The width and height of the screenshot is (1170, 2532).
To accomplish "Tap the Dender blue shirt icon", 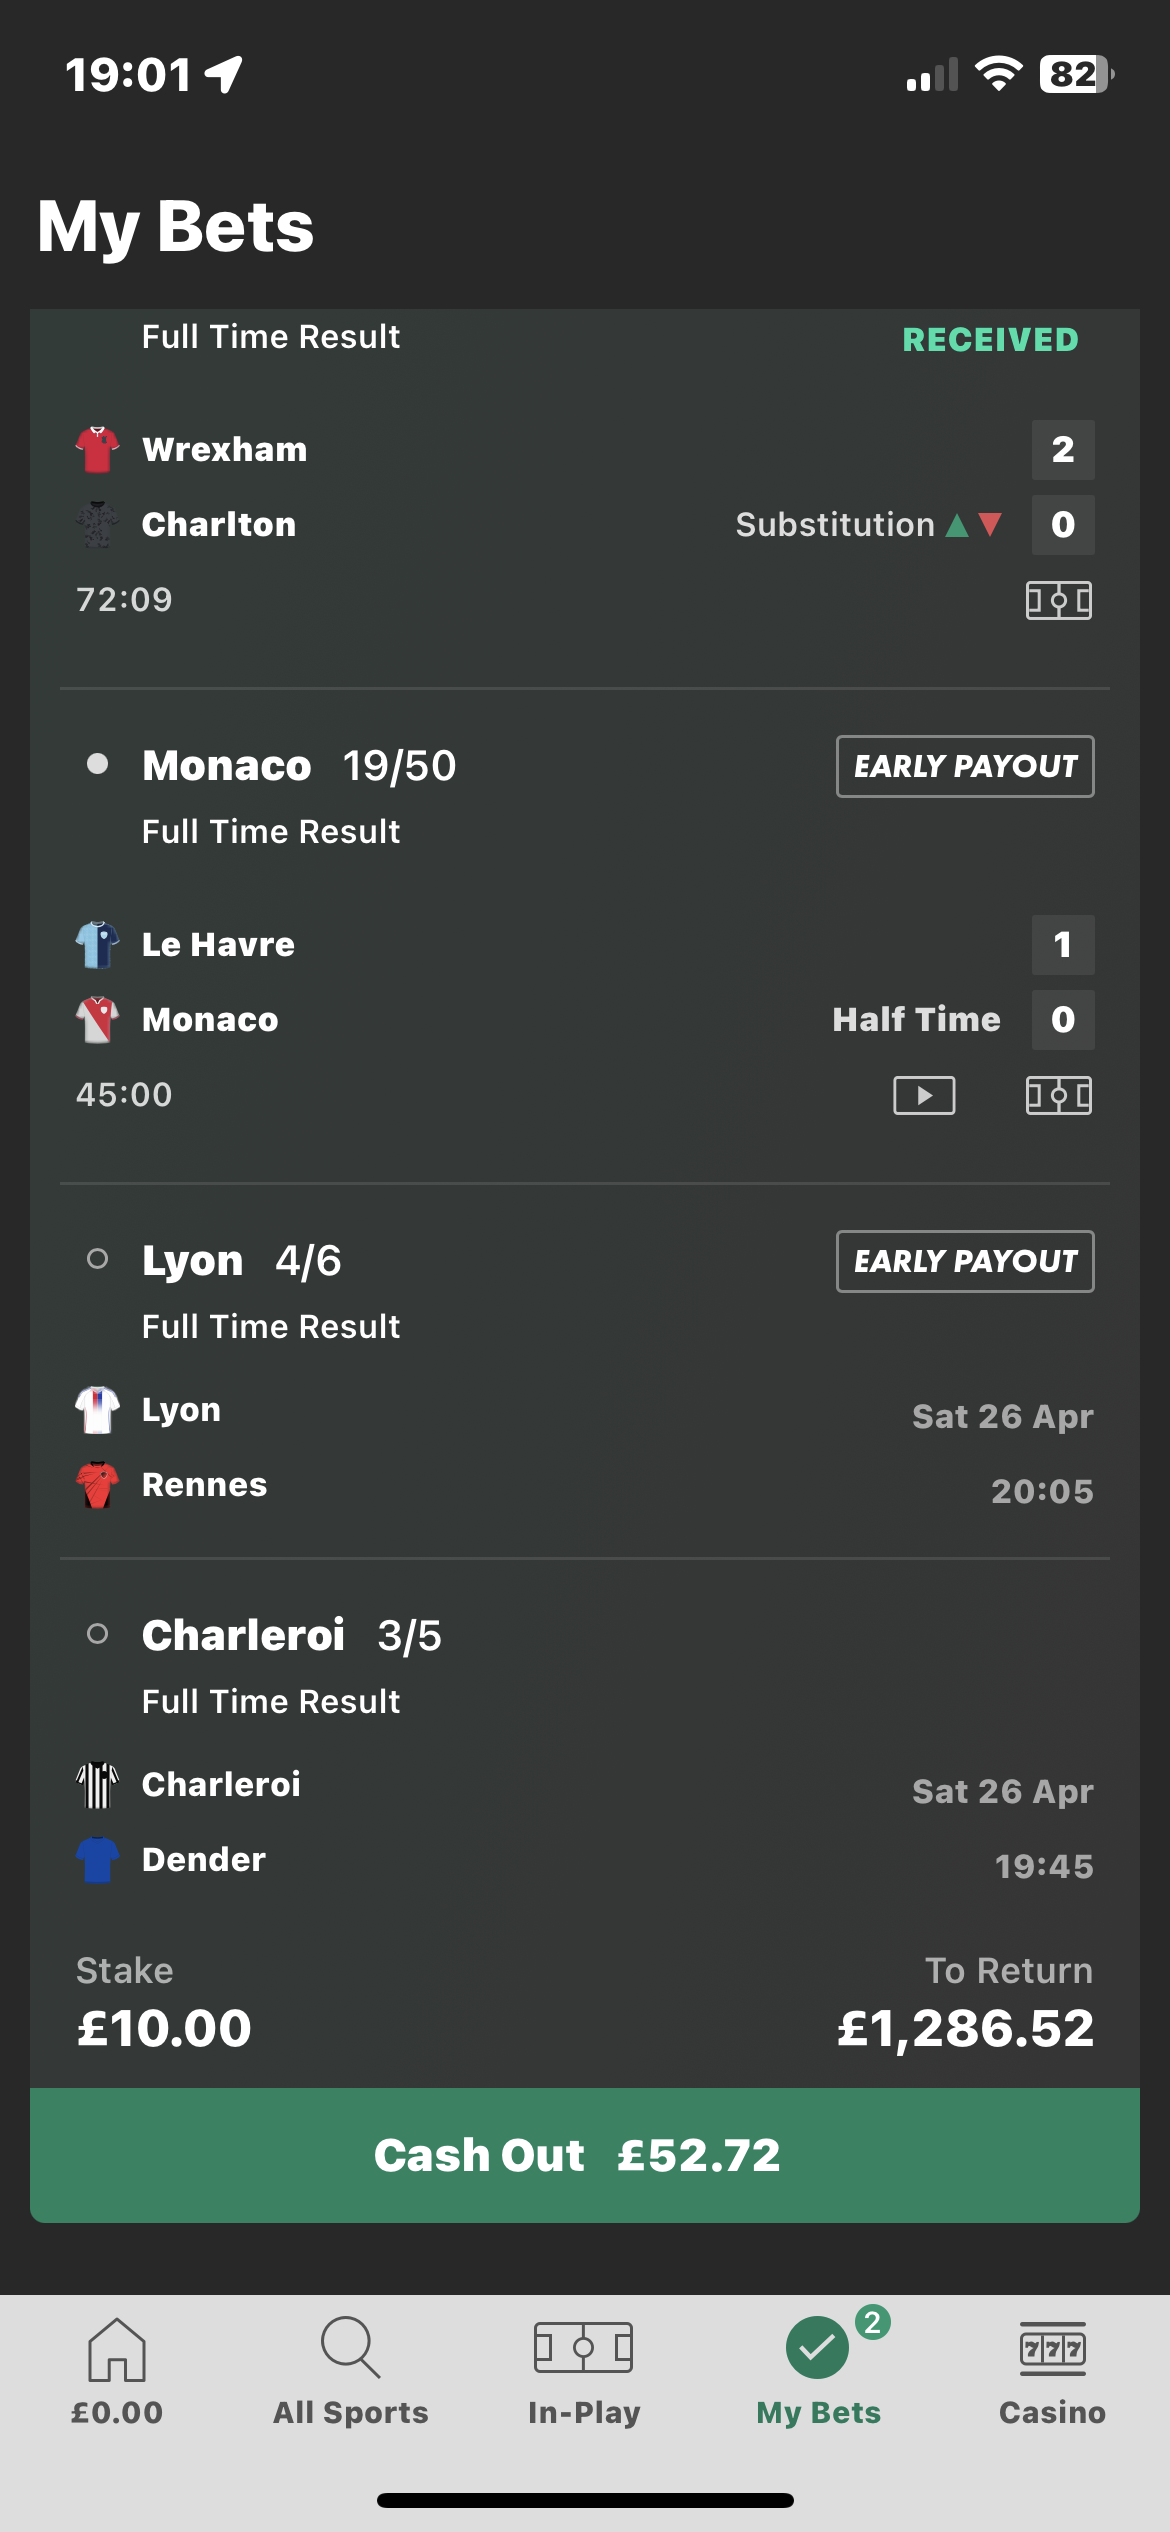I will click(x=97, y=1860).
